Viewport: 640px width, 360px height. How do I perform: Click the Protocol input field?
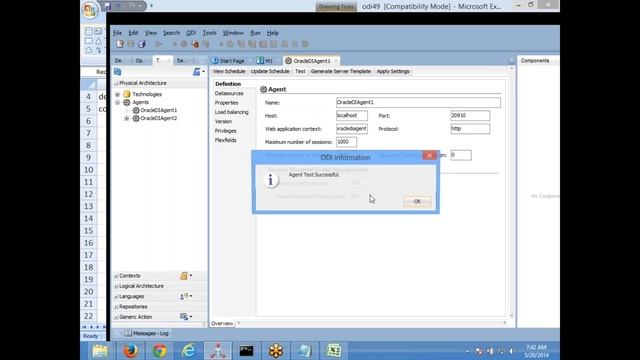pyautogui.click(x=470, y=129)
